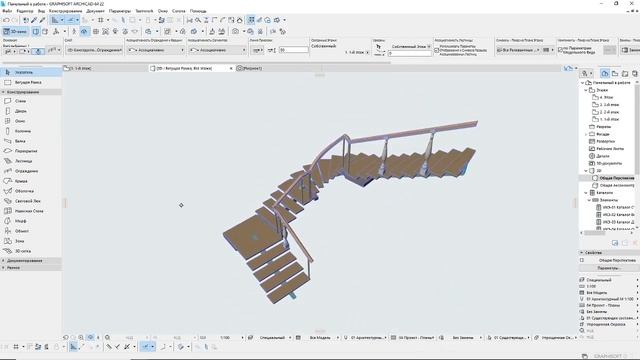This screenshot has height=360, width=640.
Task: Select the Roof (Крыша) tool
Action: point(31,181)
